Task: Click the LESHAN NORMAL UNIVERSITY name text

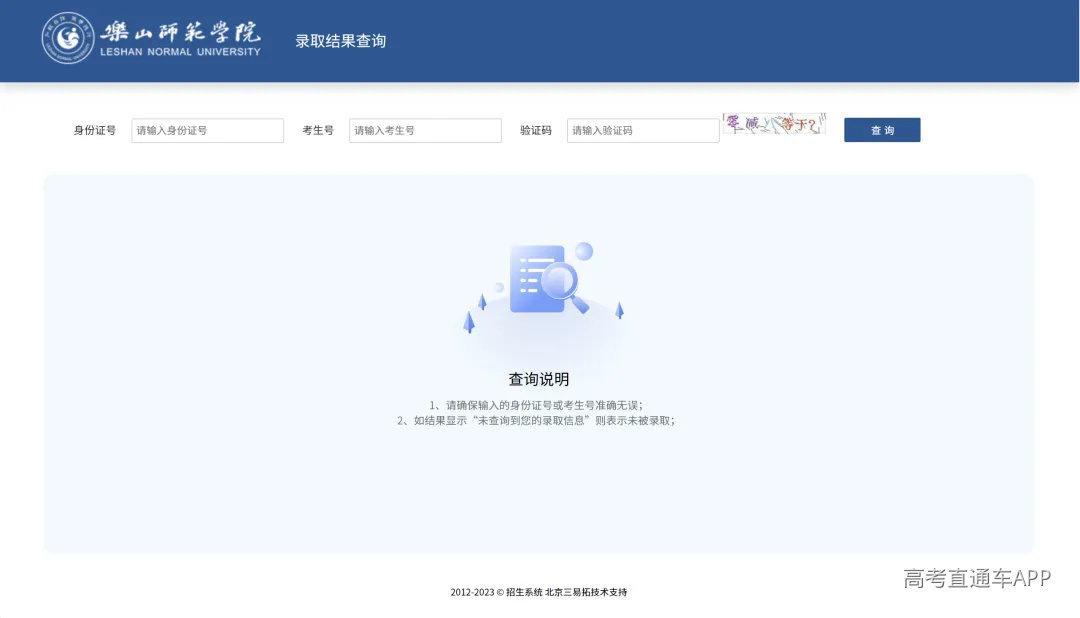Action: (180, 52)
